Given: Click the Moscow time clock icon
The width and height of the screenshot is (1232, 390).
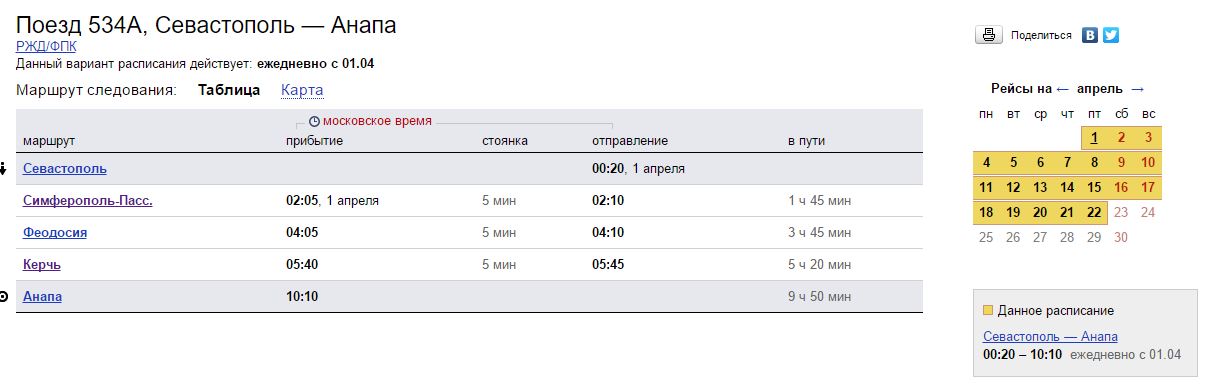Looking at the screenshot, I should click(314, 121).
